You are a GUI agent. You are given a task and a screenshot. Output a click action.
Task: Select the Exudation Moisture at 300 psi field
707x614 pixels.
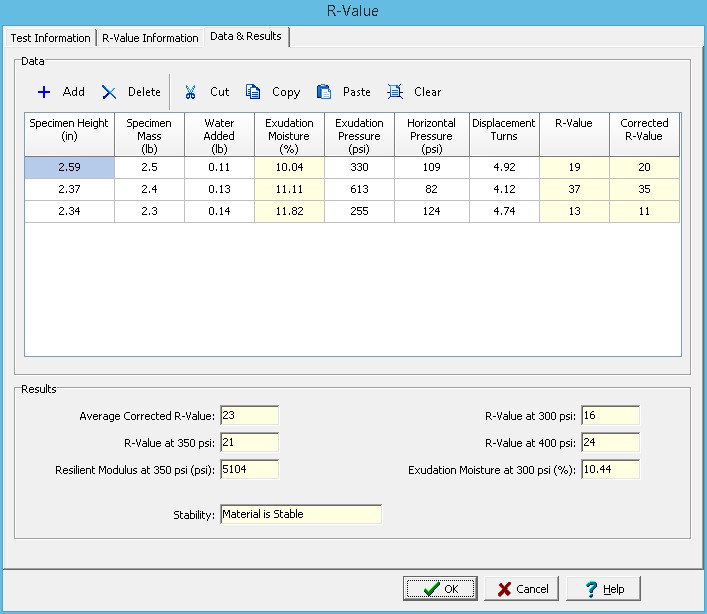[611, 469]
